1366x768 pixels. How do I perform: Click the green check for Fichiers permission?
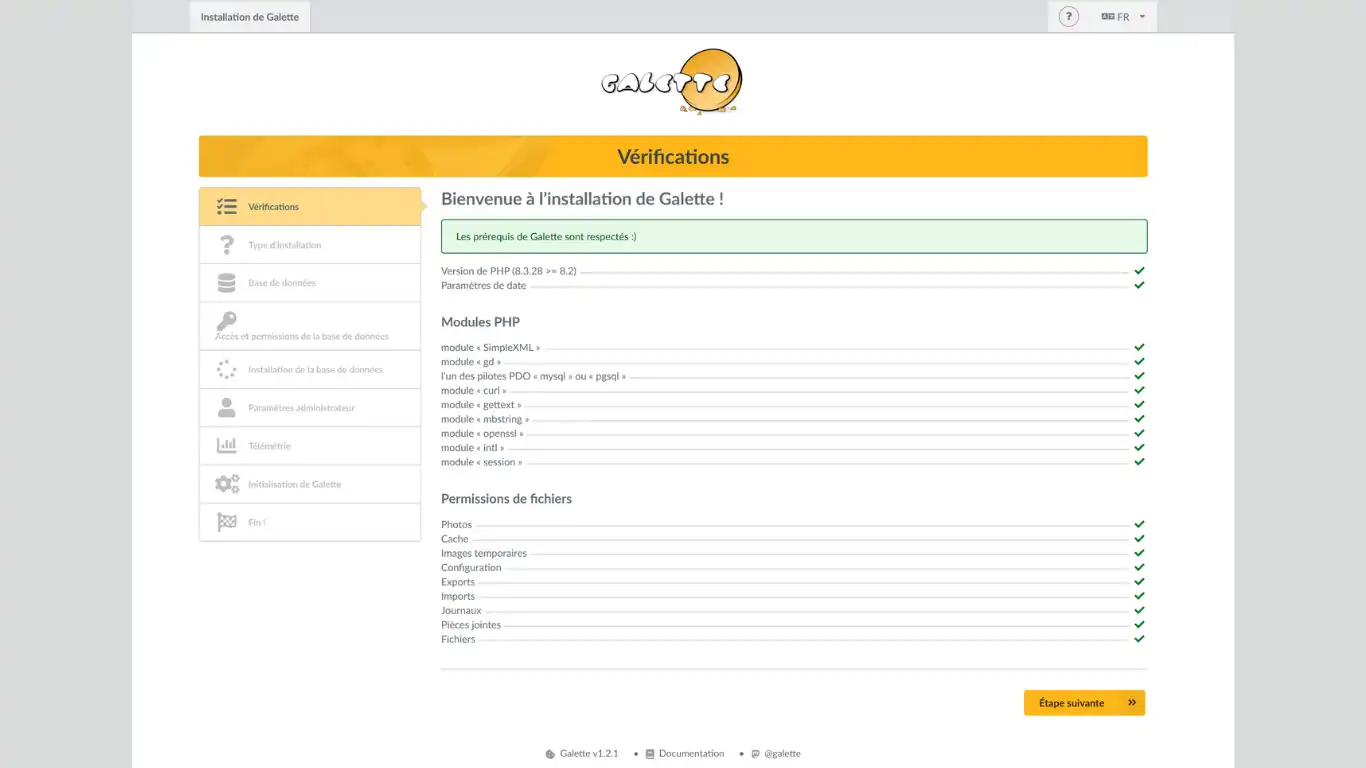click(x=1139, y=639)
